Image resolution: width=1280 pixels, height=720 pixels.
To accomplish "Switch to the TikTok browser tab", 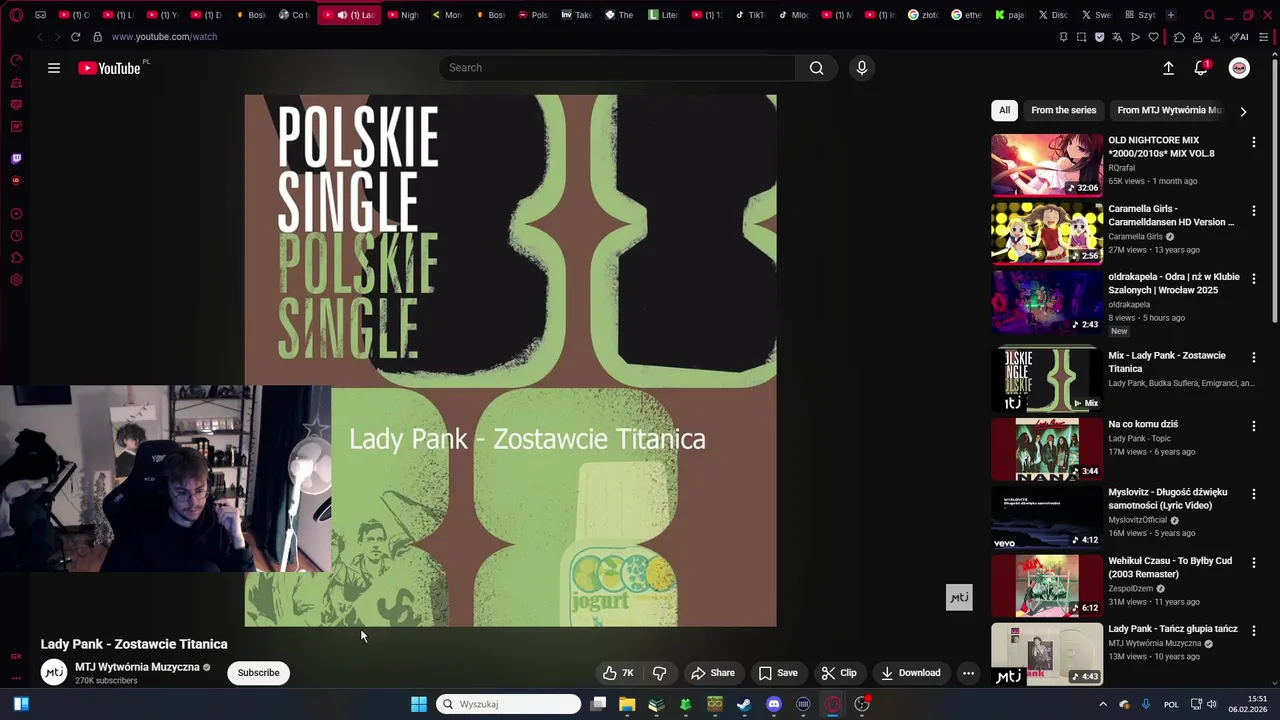I will point(750,15).
